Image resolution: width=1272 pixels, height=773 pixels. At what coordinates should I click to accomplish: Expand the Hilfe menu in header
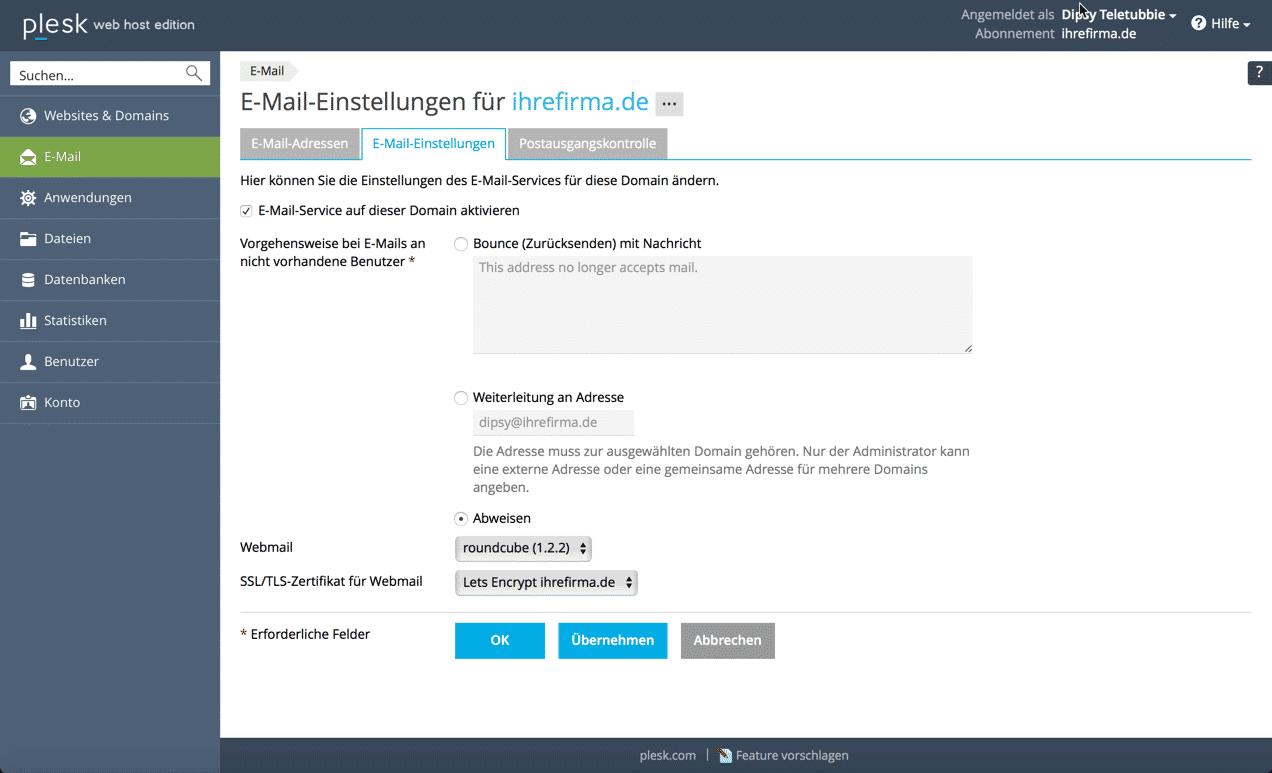pos(1221,23)
